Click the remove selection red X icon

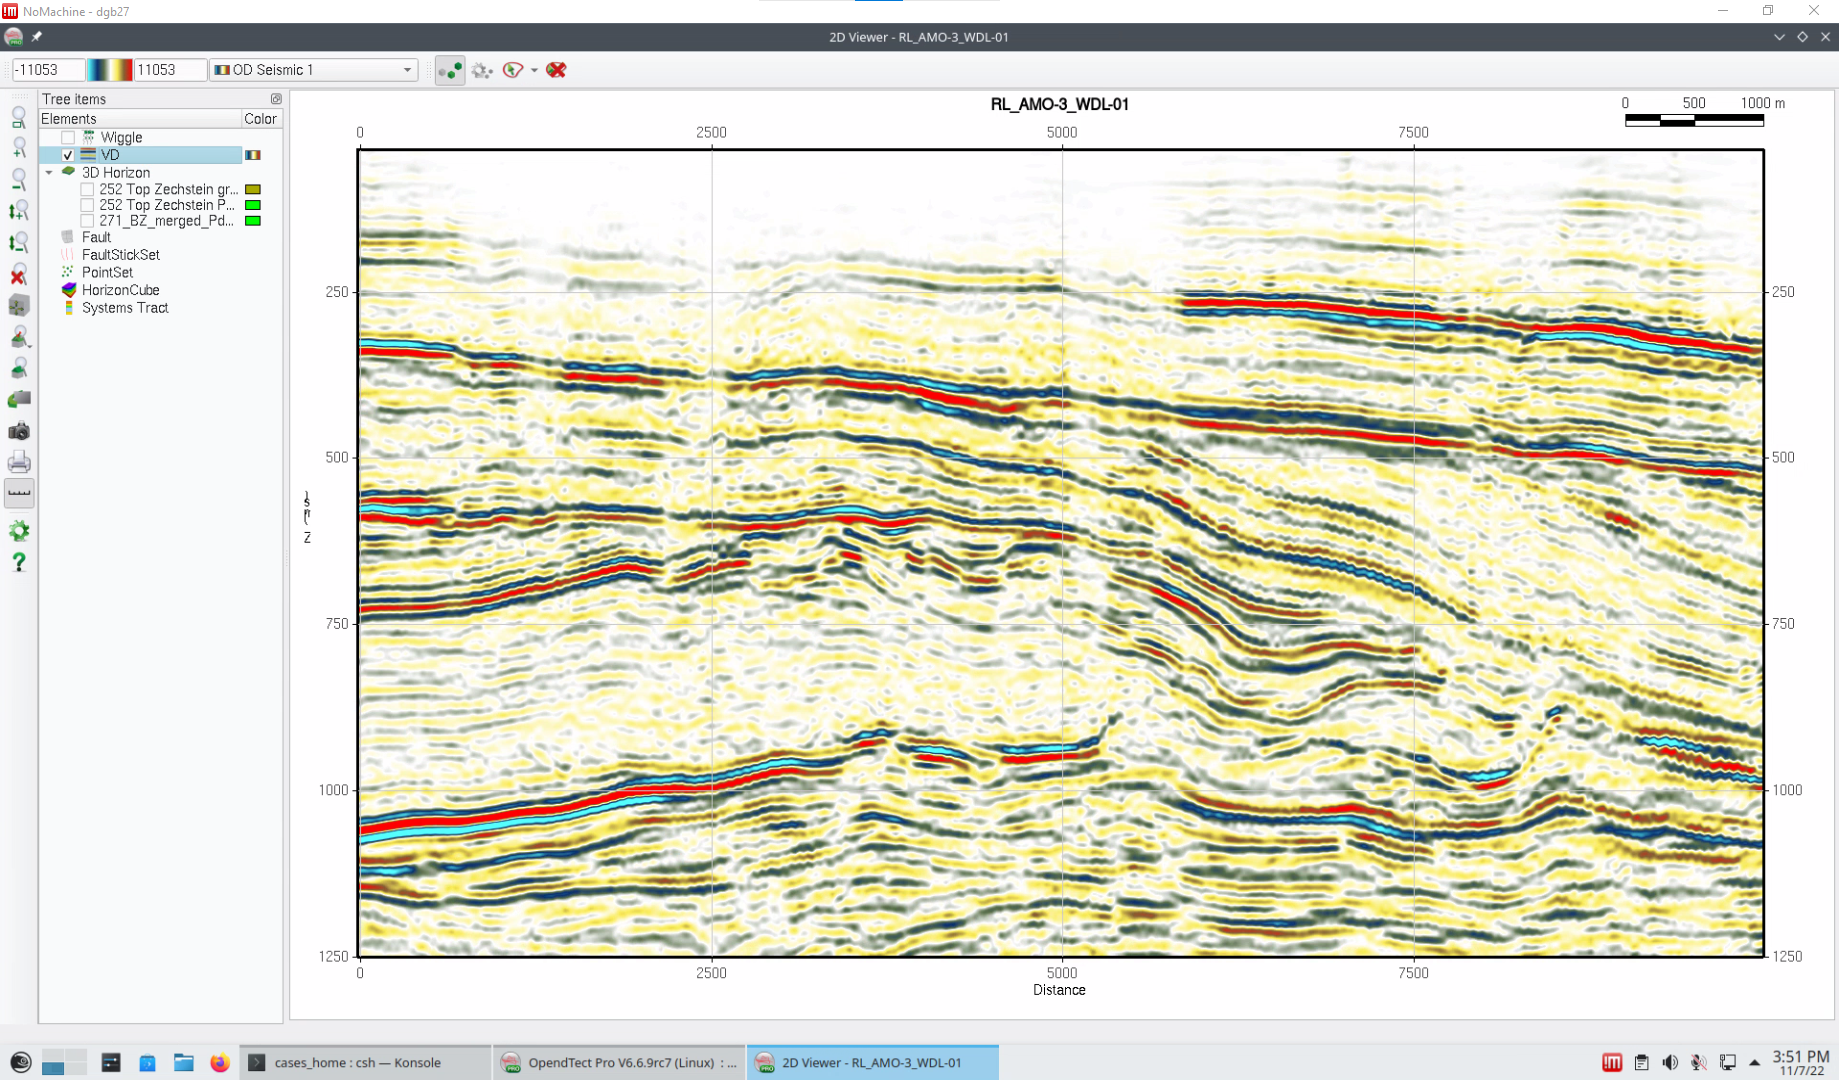[x=557, y=70]
